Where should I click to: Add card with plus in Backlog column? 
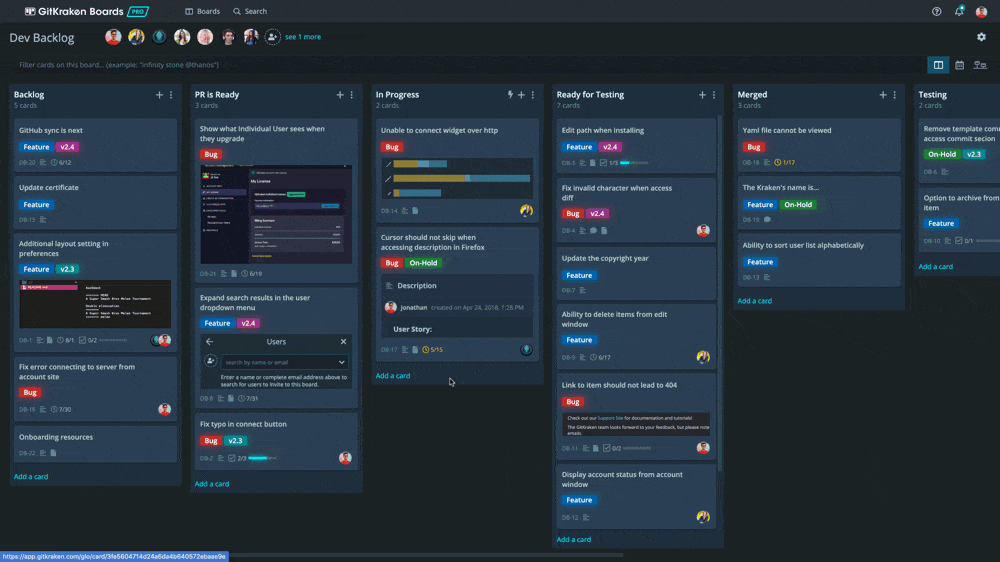click(159, 95)
